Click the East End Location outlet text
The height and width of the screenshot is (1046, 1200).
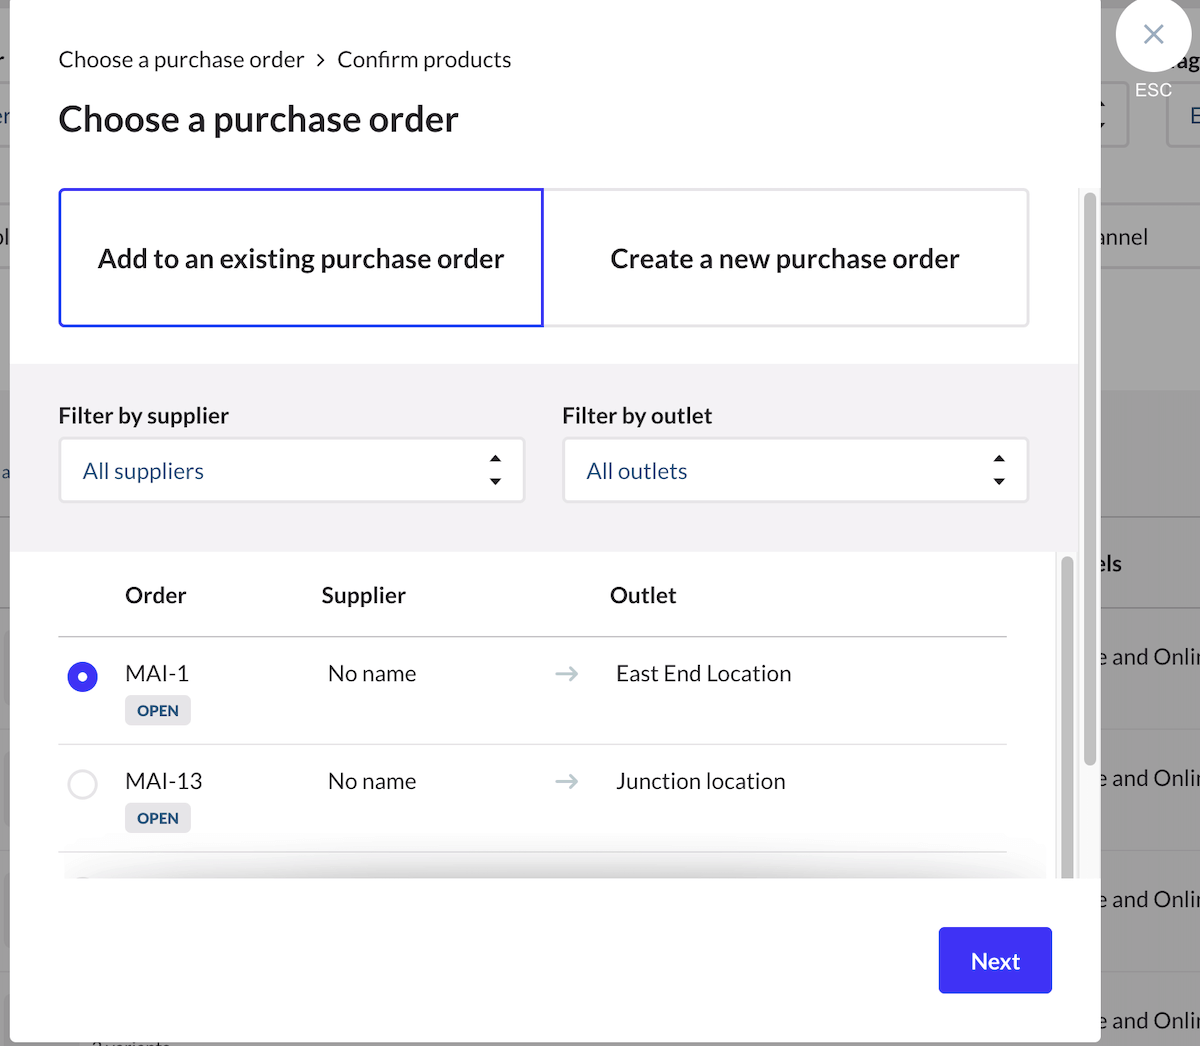point(703,674)
